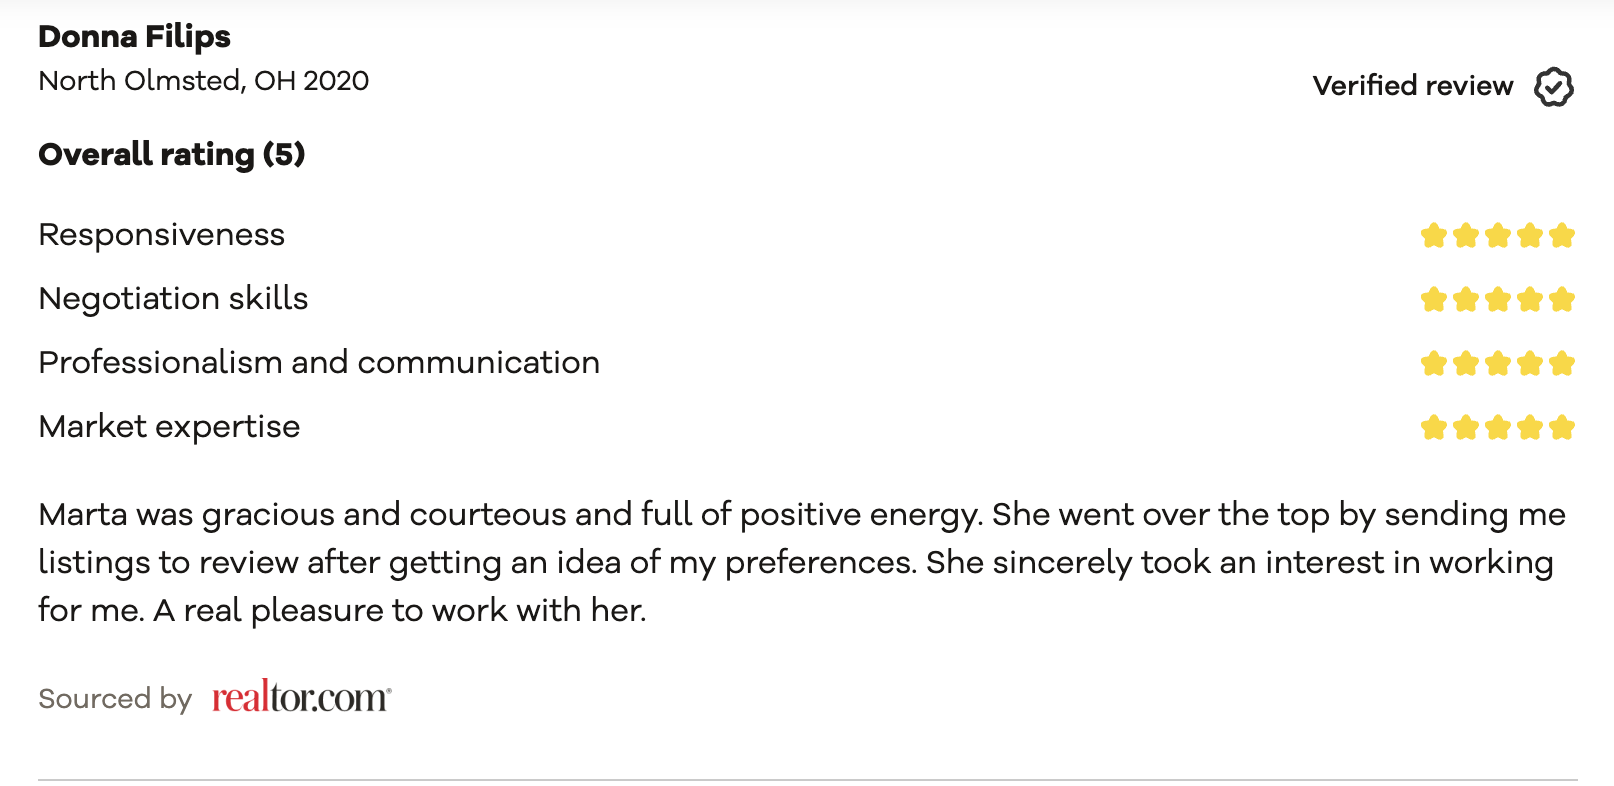Viewport: 1614px width, 786px height.
Task: Click the second star of Responsiveness rating
Action: (1466, 235)
